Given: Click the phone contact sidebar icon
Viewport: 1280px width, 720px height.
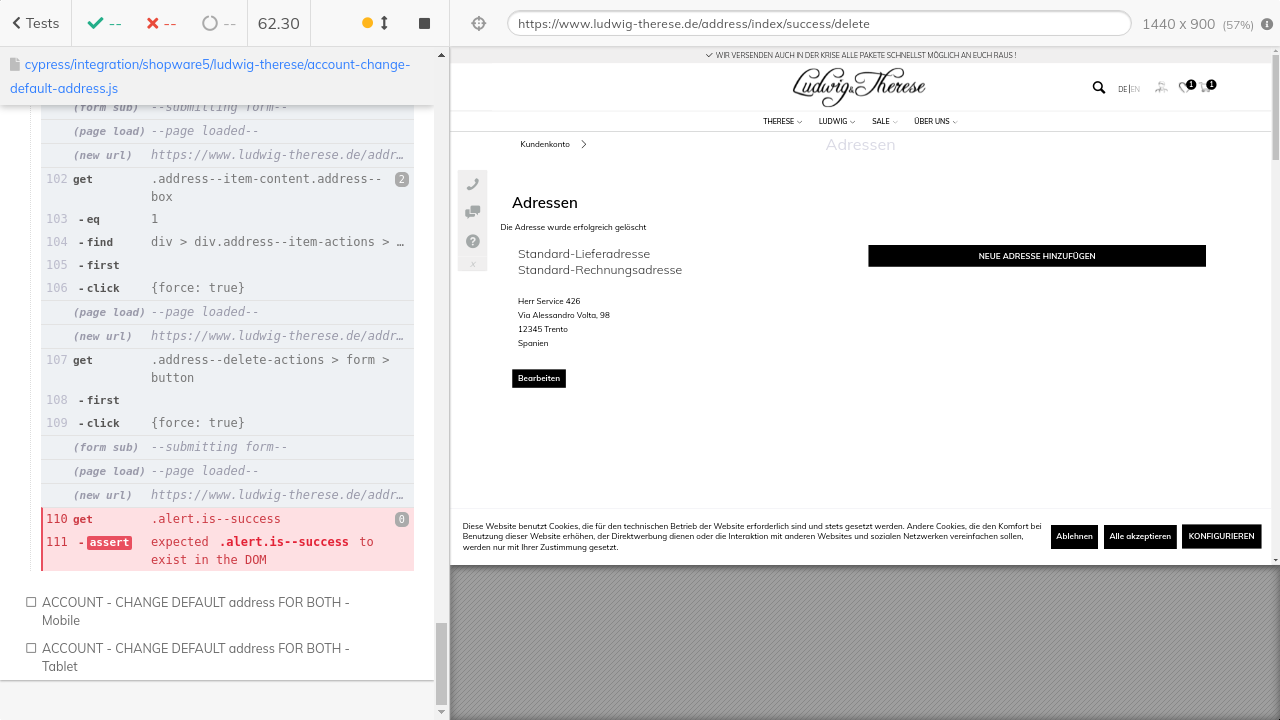Looking at the screenshot, I should click(473, 184).
